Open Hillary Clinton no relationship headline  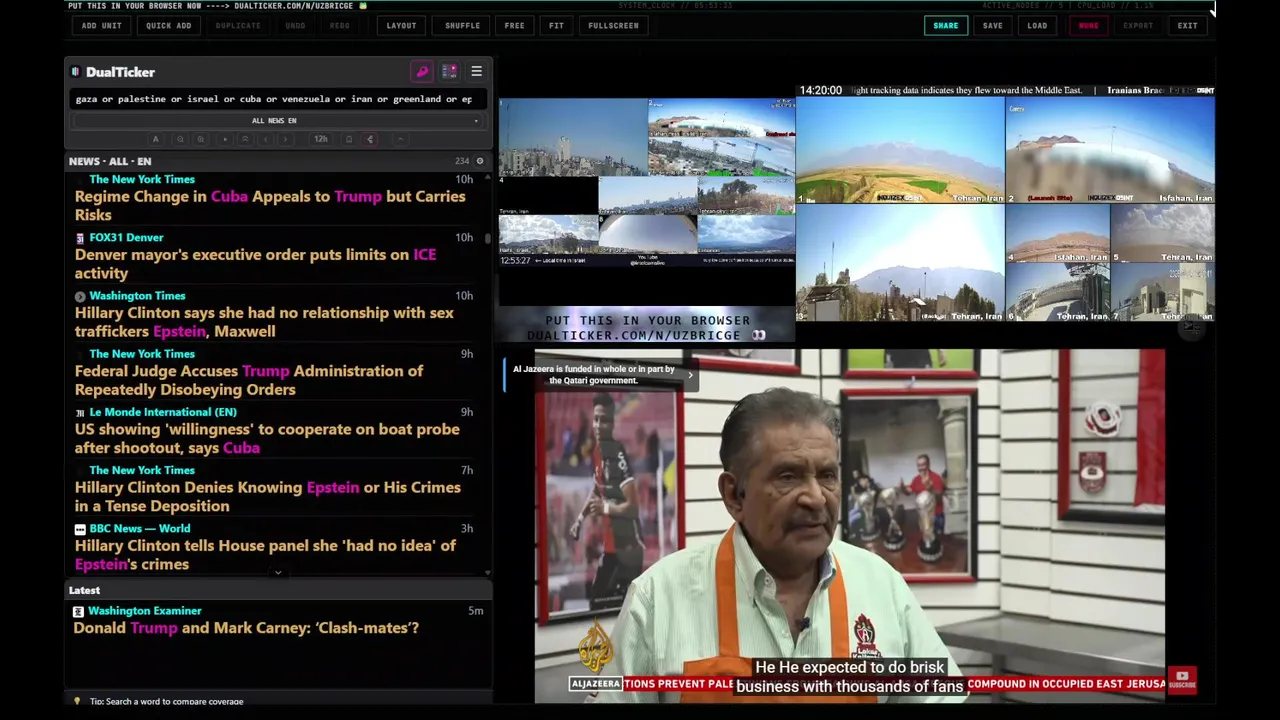(x=264, y=322)
